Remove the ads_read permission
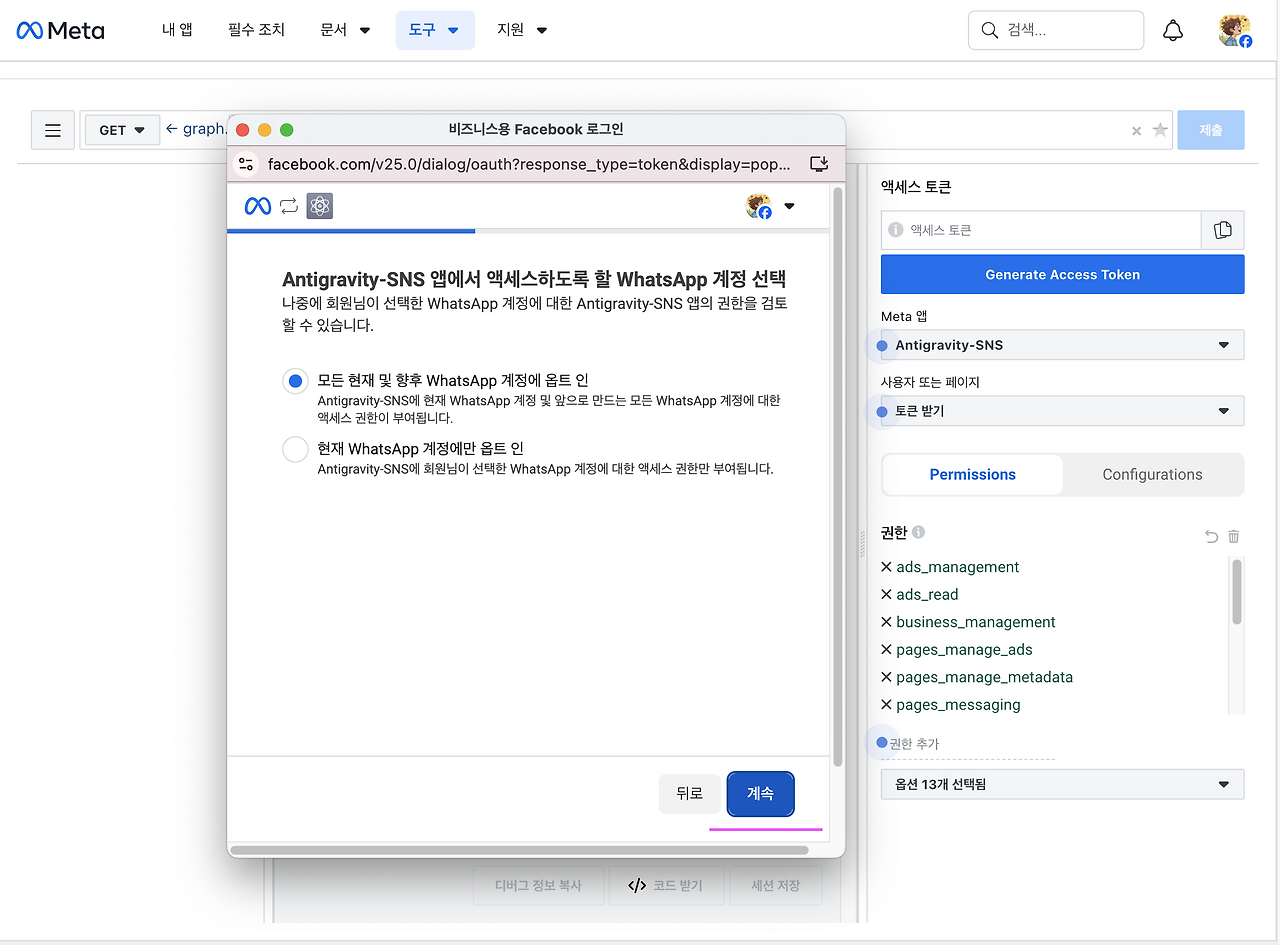1280x945 pixels. pos(886,594)
